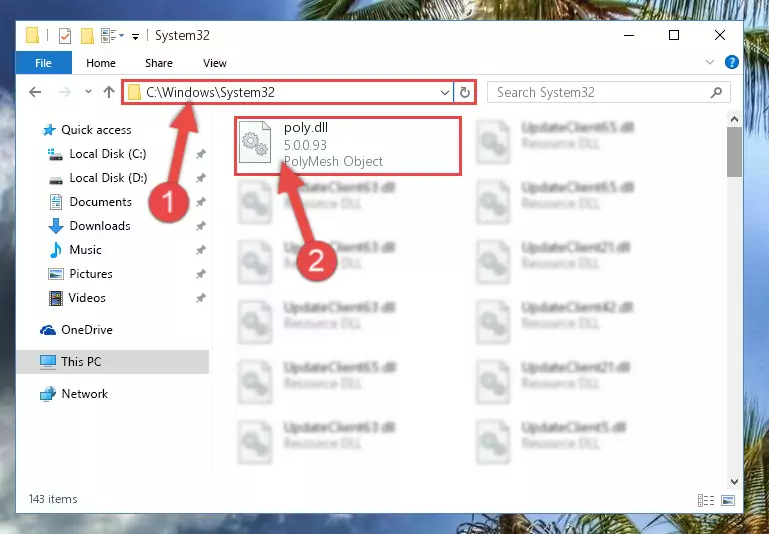Click the search magnifier icon
The width and height of the screenshot is (769, 534).
[717, 92]
